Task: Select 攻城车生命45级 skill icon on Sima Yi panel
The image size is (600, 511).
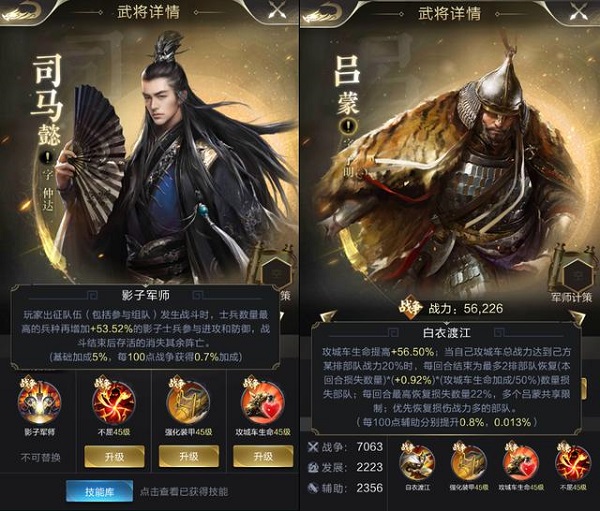Action: coord(263,401)
